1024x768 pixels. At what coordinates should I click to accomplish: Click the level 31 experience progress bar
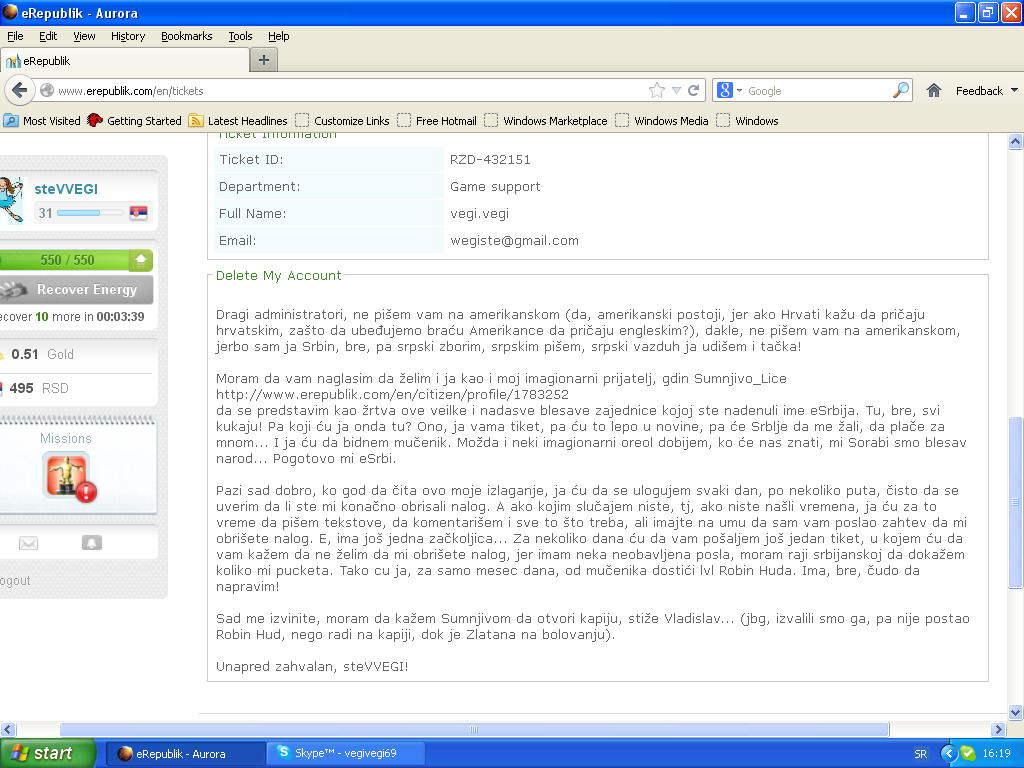[x=90, y=213]
